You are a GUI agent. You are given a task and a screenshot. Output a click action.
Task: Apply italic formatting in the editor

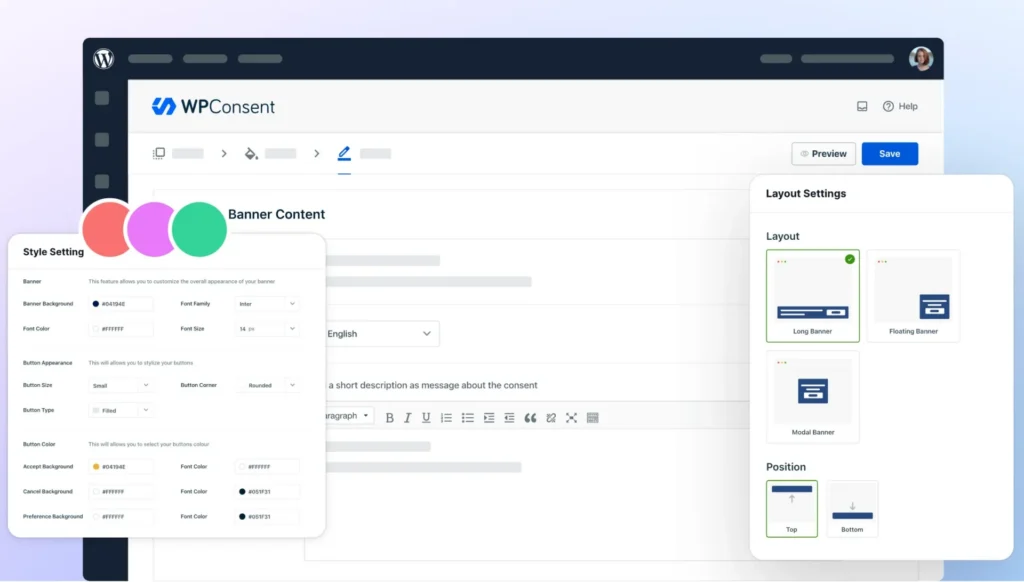[408, 418]
